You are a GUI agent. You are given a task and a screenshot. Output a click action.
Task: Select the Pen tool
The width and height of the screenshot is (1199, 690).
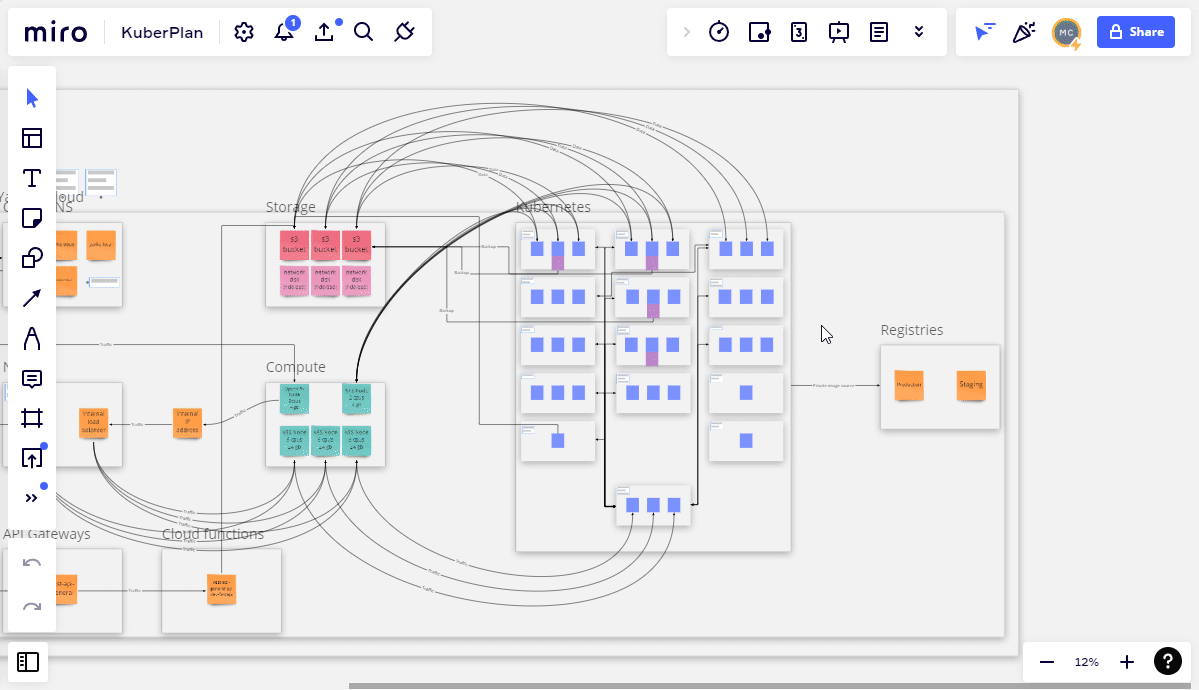31,338
